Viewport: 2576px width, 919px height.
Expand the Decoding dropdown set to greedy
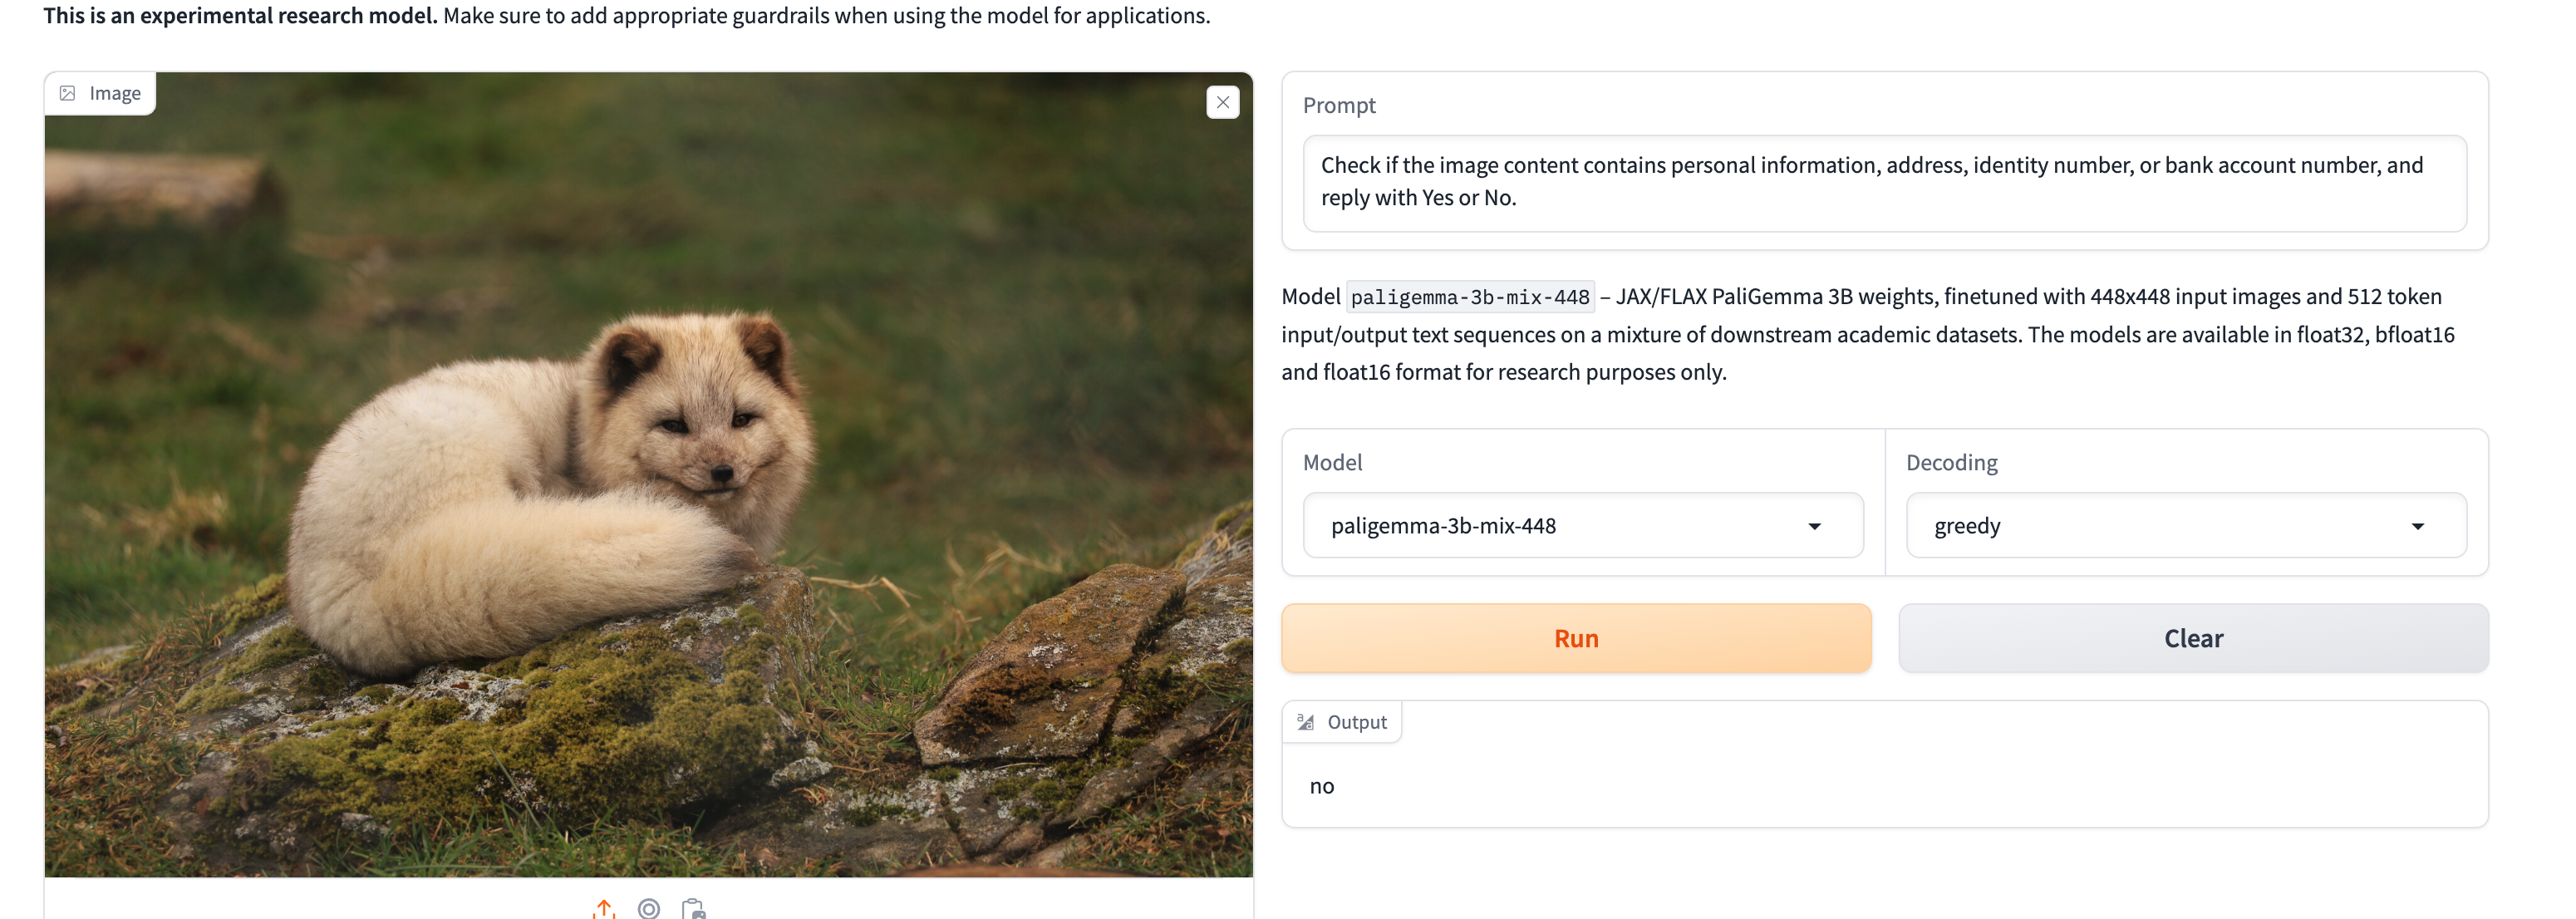(2185, 525)
